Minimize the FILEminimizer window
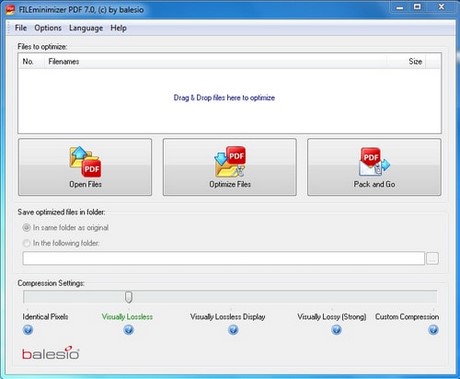The image size is (460, 379). [400, 7]
